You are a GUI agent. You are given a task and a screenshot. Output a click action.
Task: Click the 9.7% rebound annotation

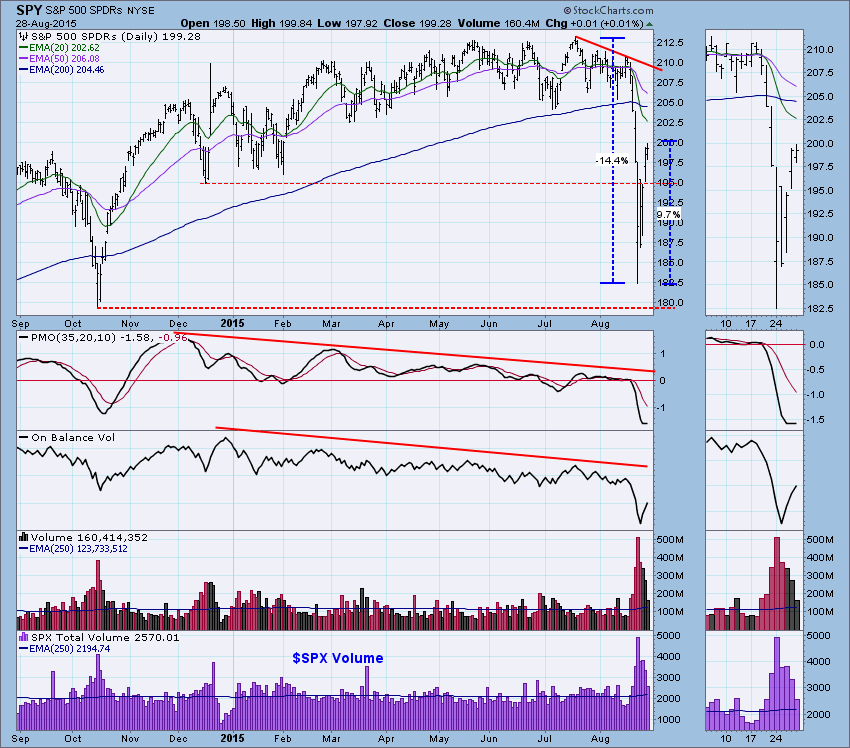coord(668,215)
